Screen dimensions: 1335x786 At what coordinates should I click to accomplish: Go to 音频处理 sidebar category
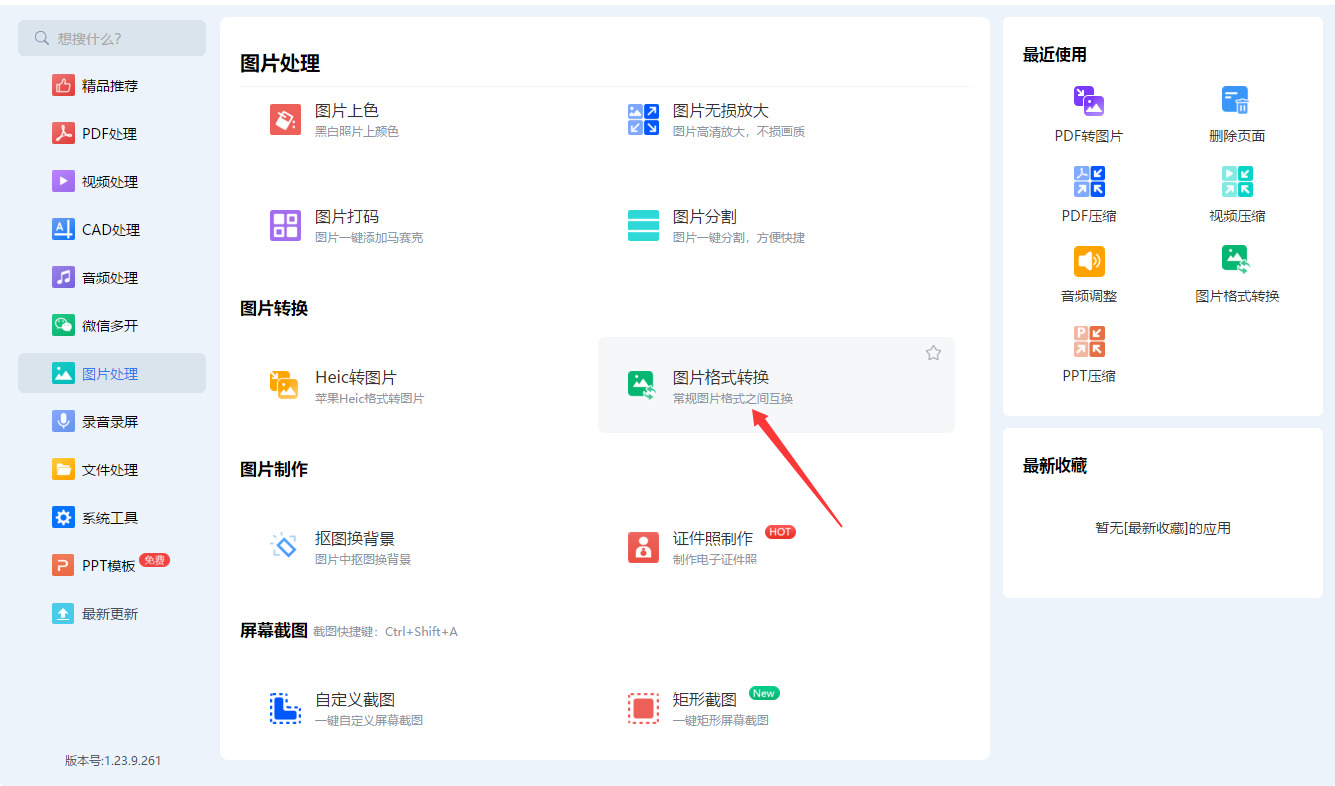point(112,278)
